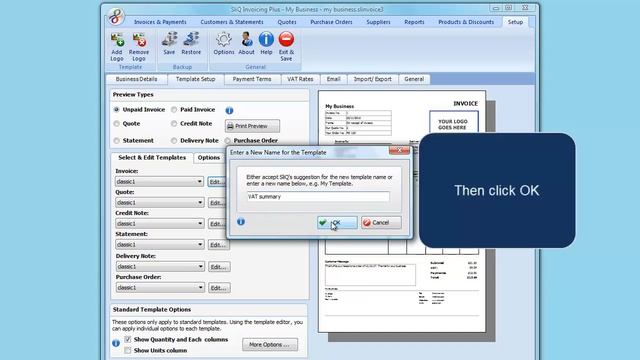The image size is (640, 360).
Task: Open the Setup ribbon tab
Action: tap(515, 22)
